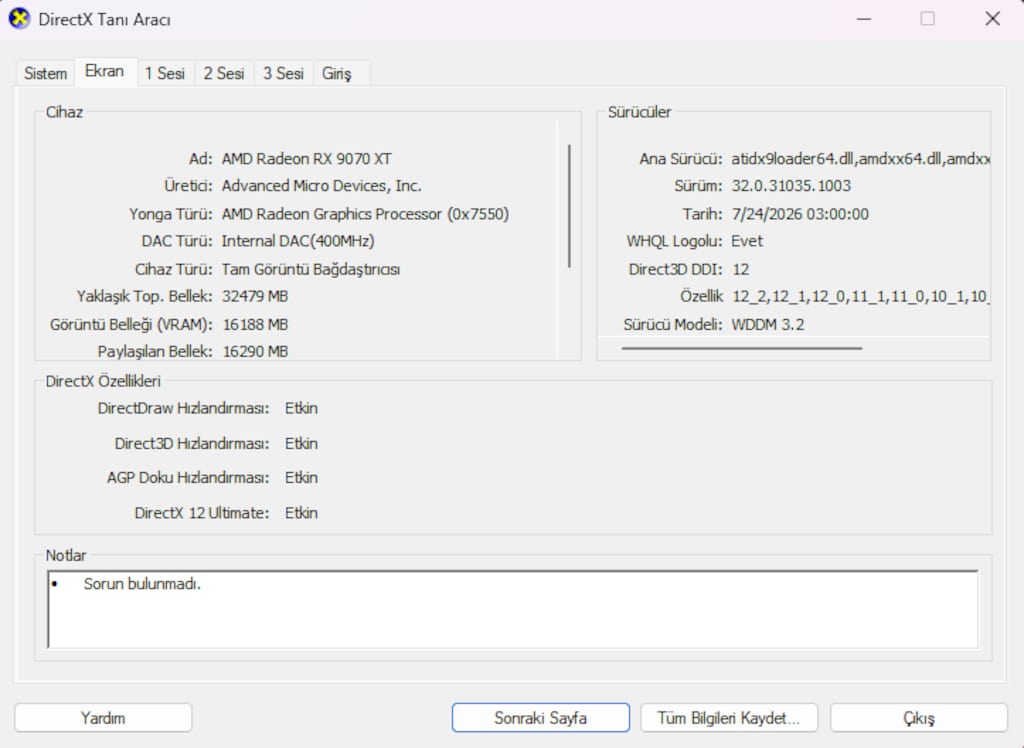
Task: Click the Cihaz panel vertical scrollbar
Action: tap(569, 206)
